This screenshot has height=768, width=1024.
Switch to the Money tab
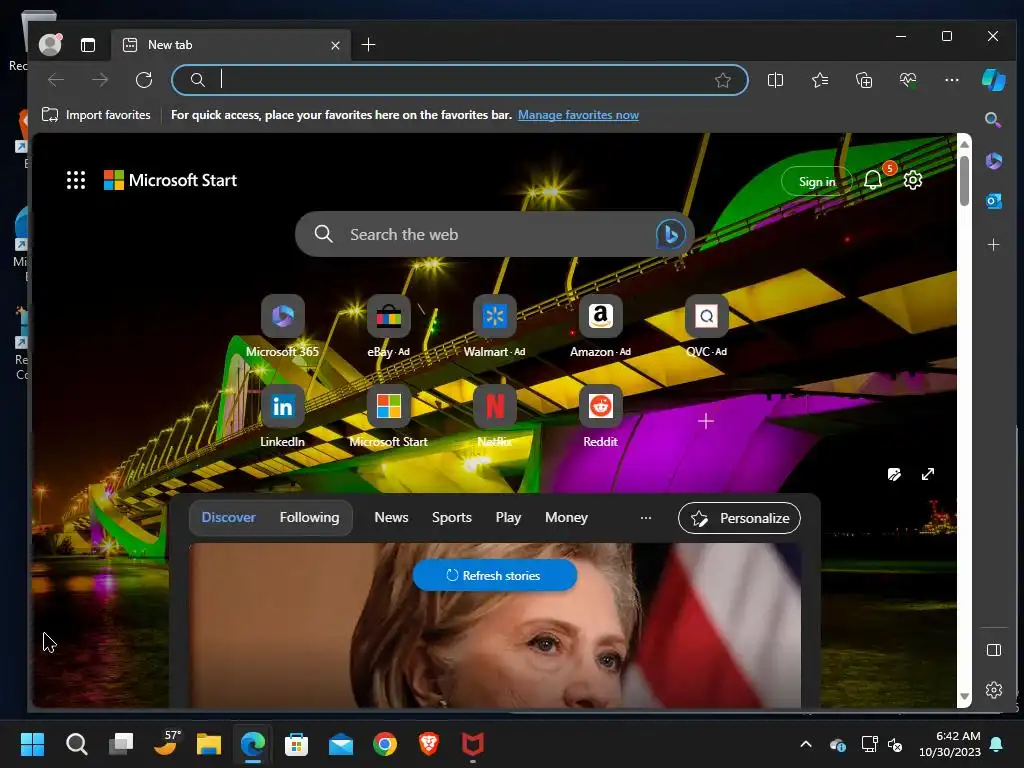click(x=566, y=517)
